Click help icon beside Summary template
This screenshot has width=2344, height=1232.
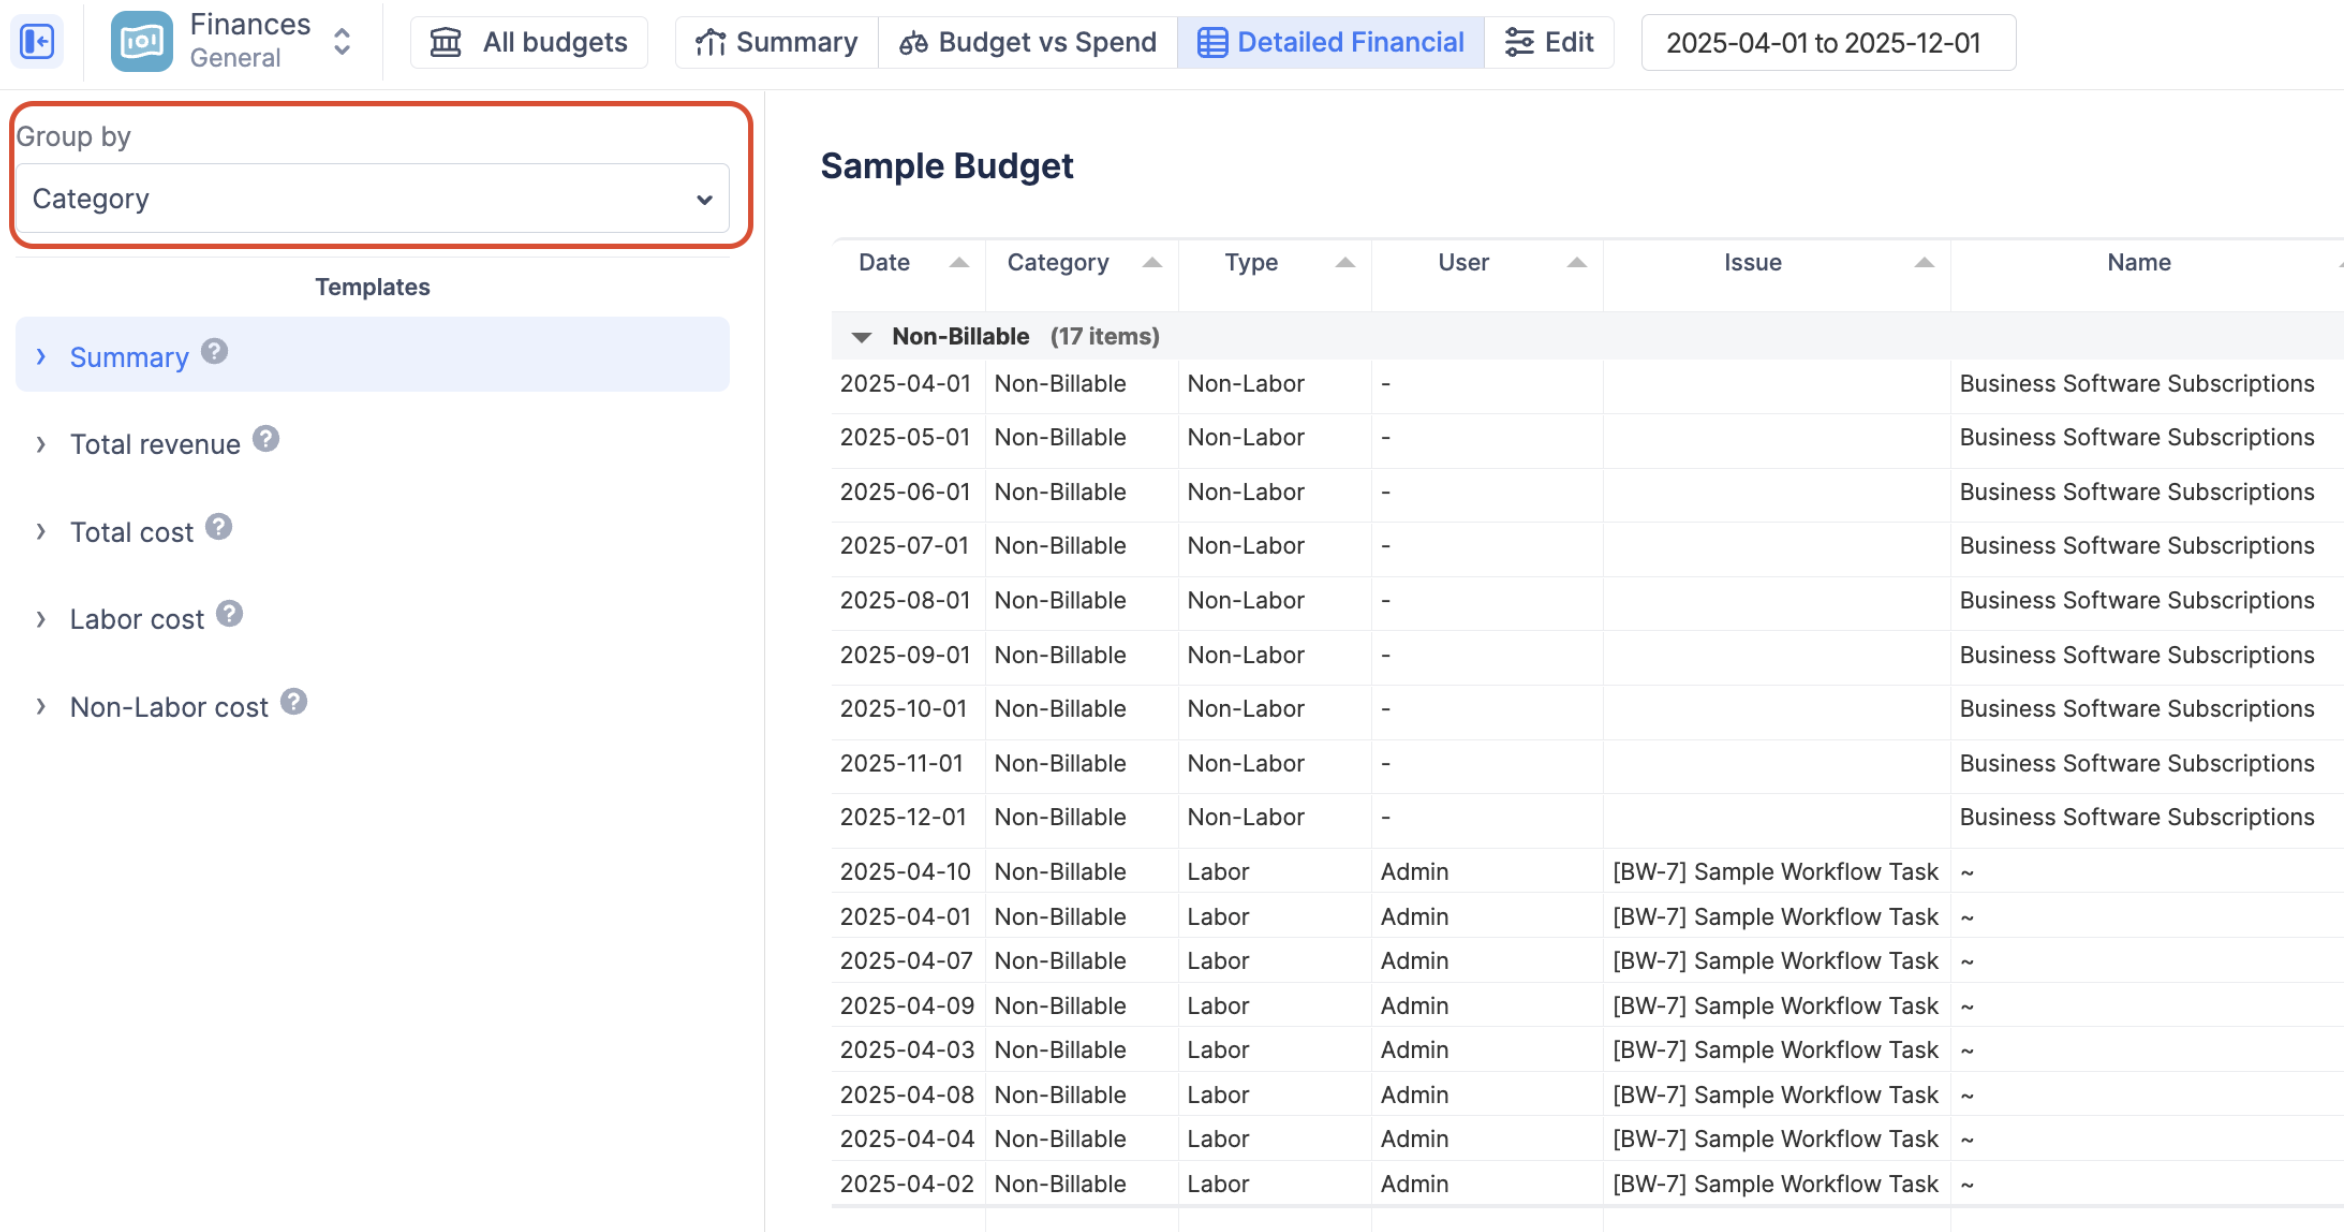point(214,352)
